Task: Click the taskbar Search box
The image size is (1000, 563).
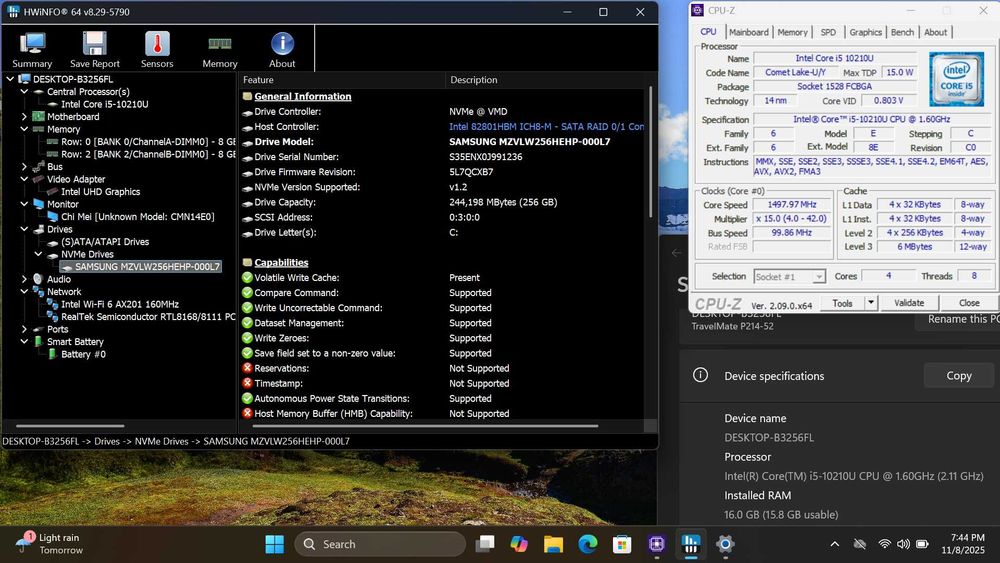Action: click(x=380, y=544)
